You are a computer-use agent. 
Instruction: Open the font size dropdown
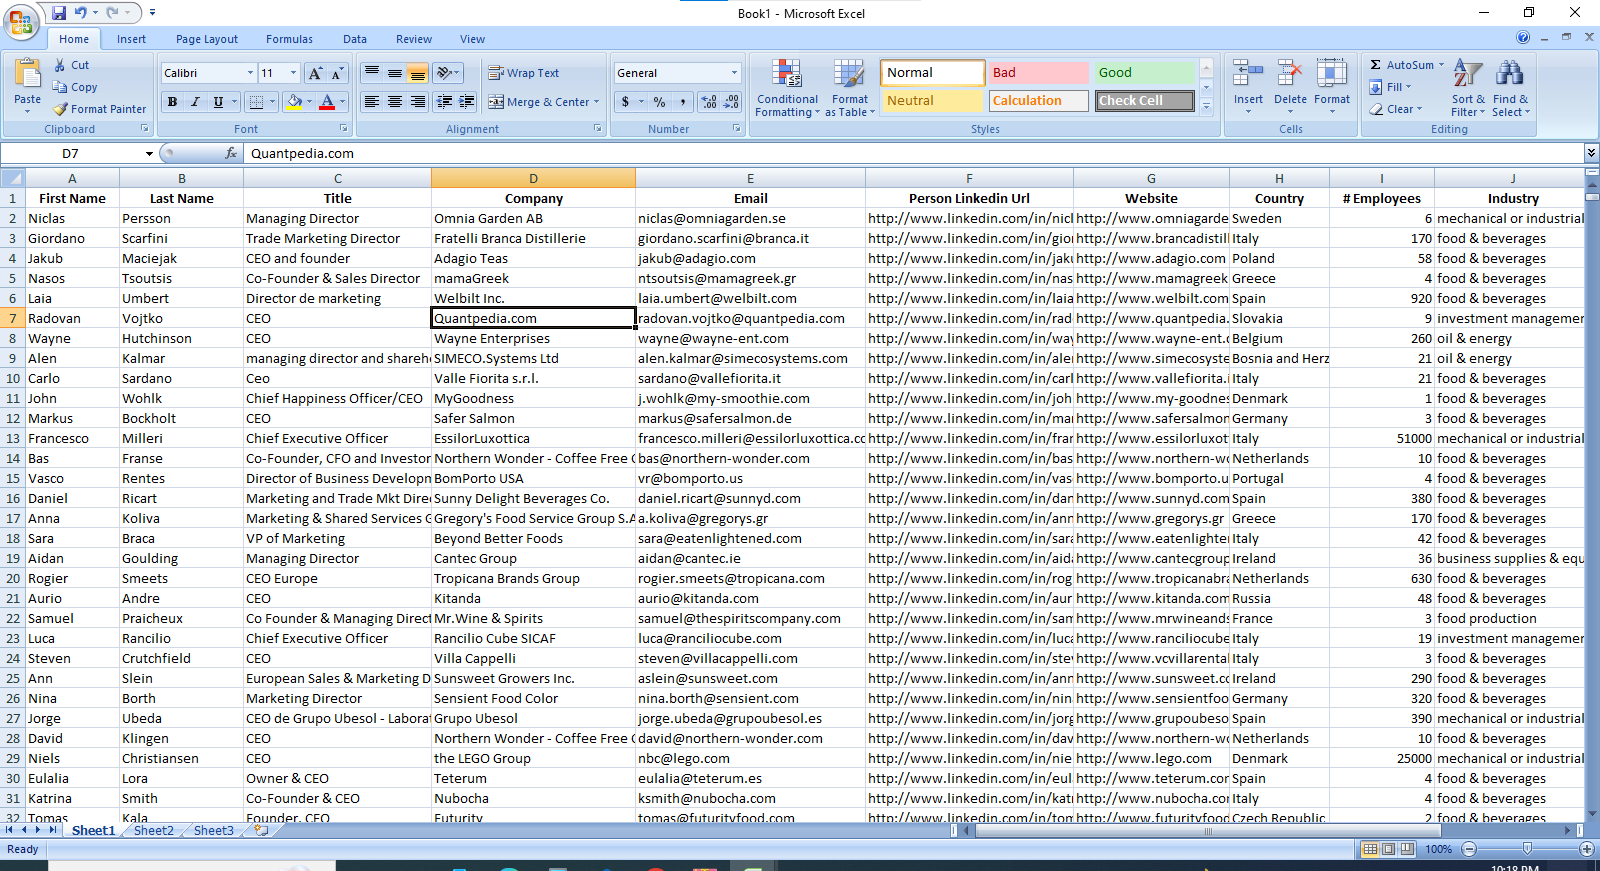293,73
